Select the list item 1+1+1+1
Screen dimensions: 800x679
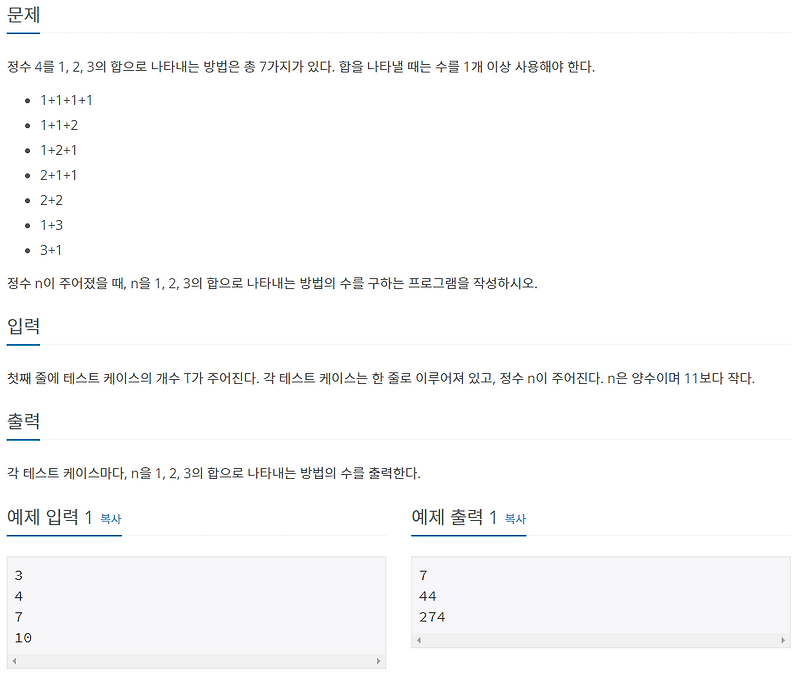[66, 100]
